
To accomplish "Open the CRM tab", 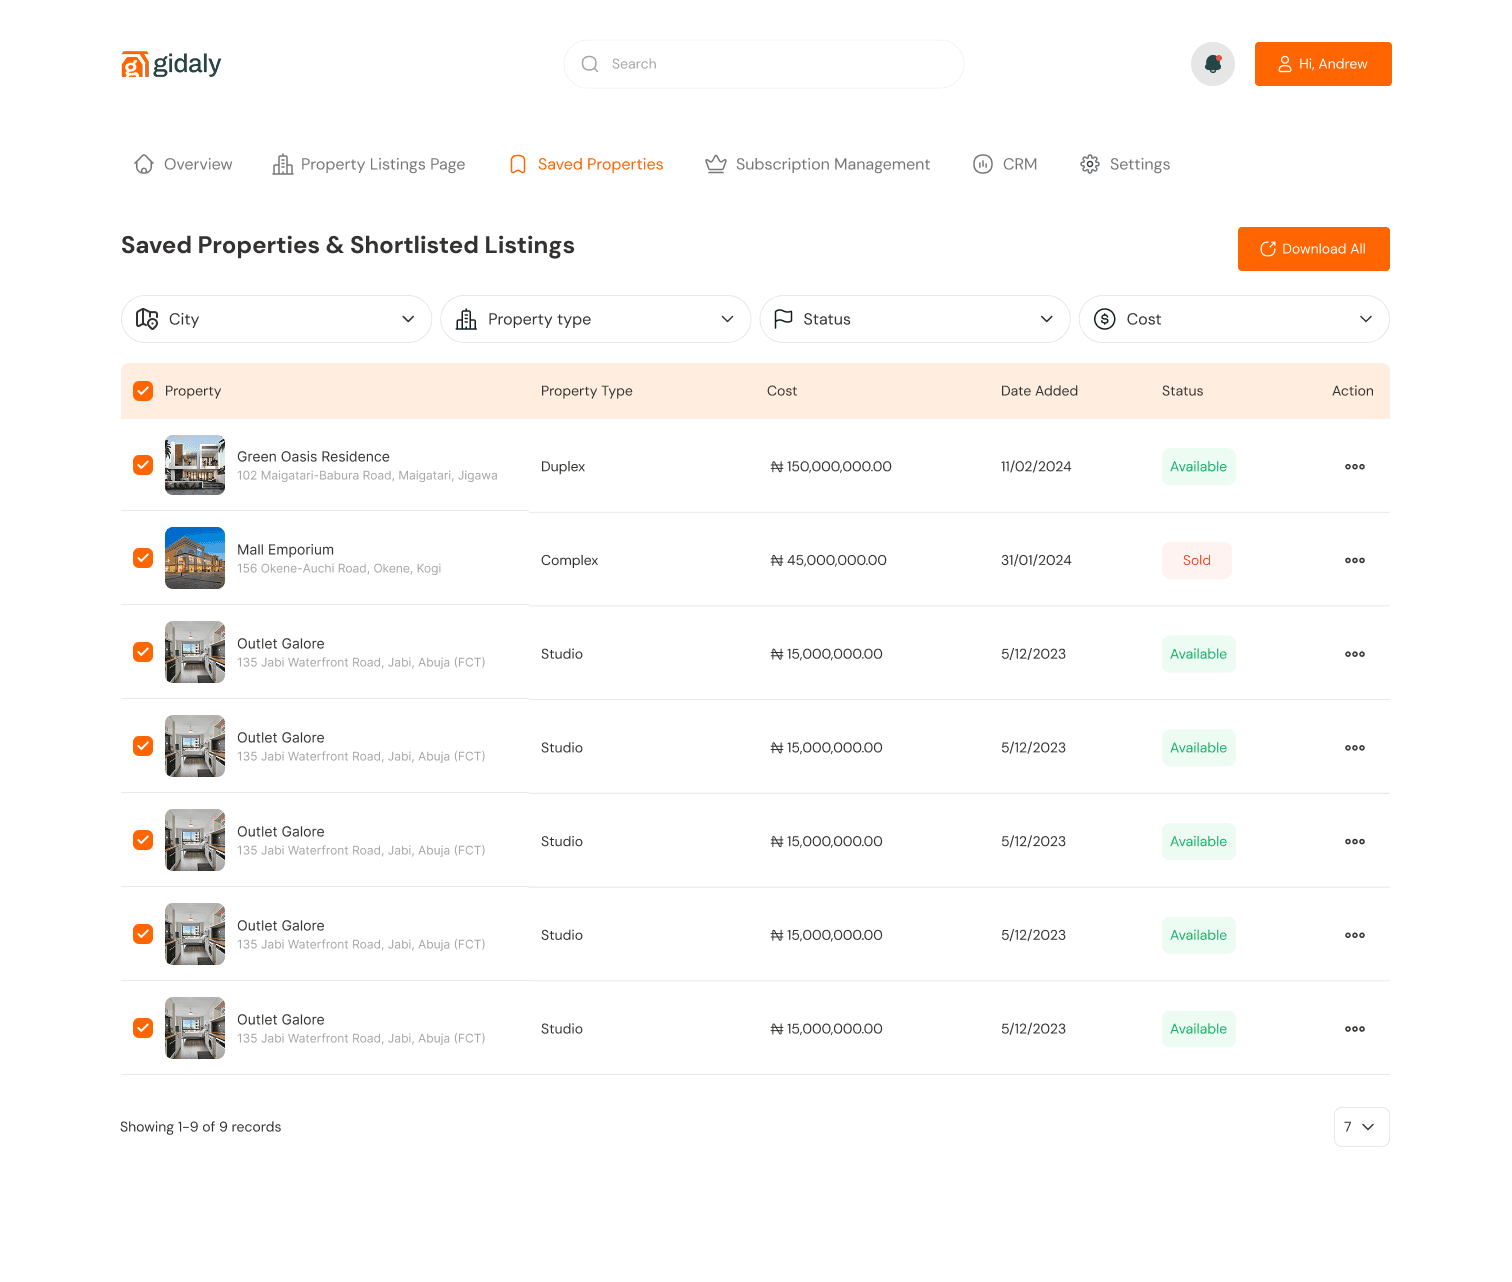I will tap(1005, 164).
